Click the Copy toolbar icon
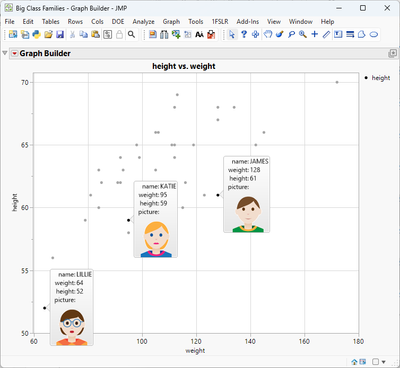This screenshot has width=400, height=368. point(84,34)
